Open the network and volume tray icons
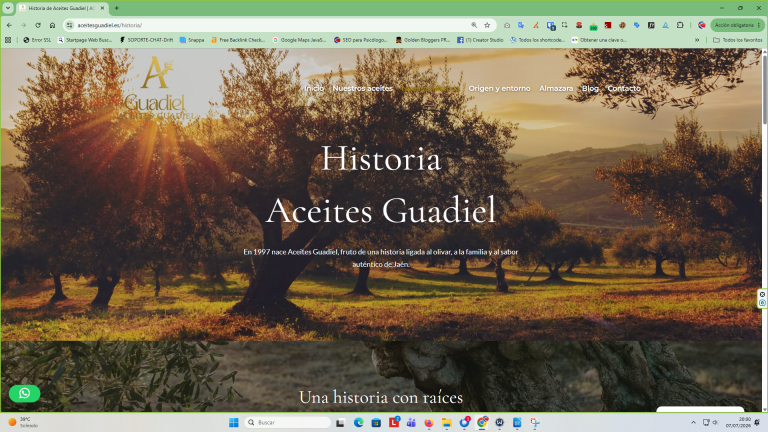768x432 pixels. click(710, 422)
